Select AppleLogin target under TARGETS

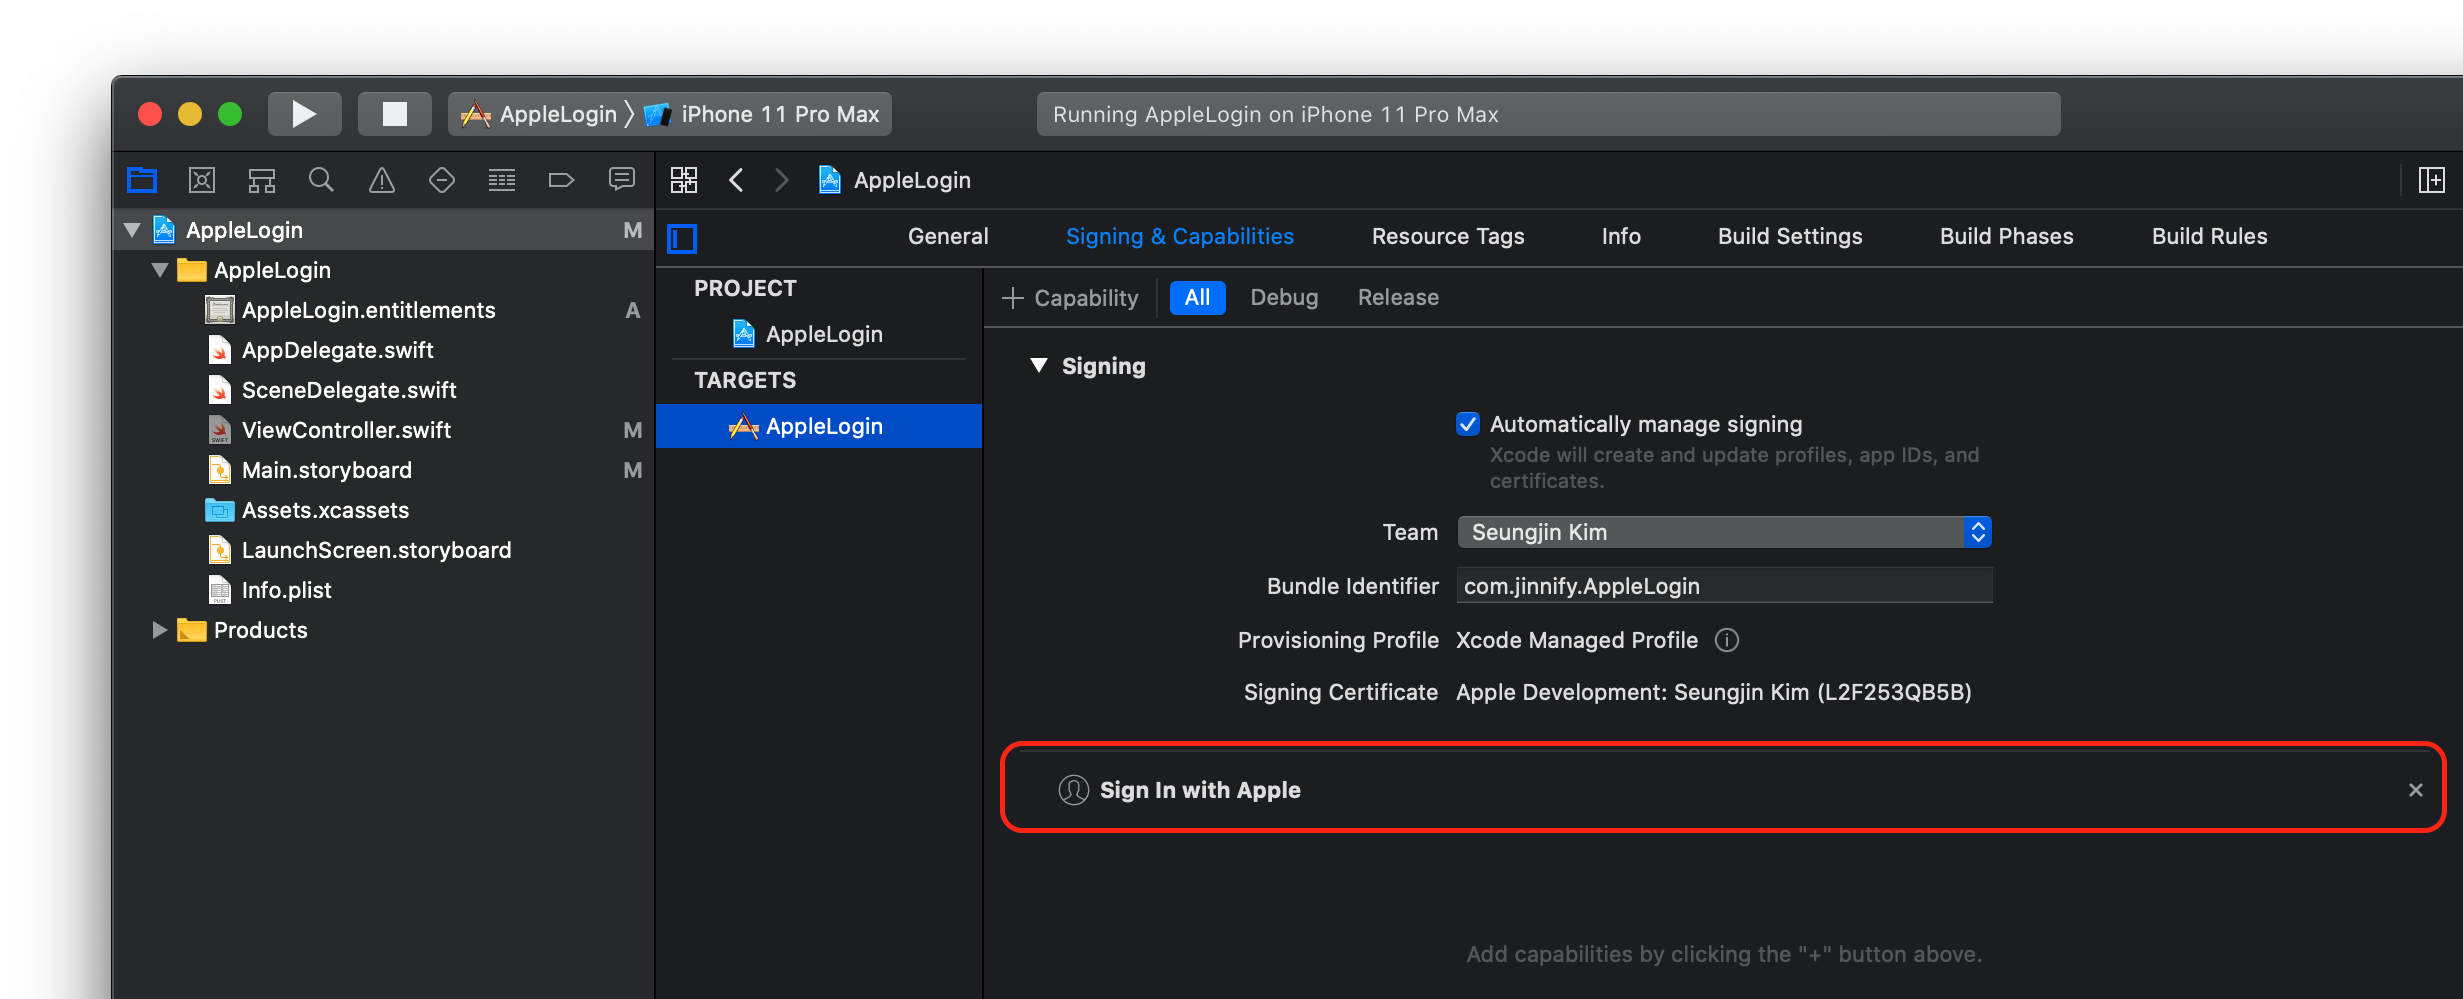point(818,426)
